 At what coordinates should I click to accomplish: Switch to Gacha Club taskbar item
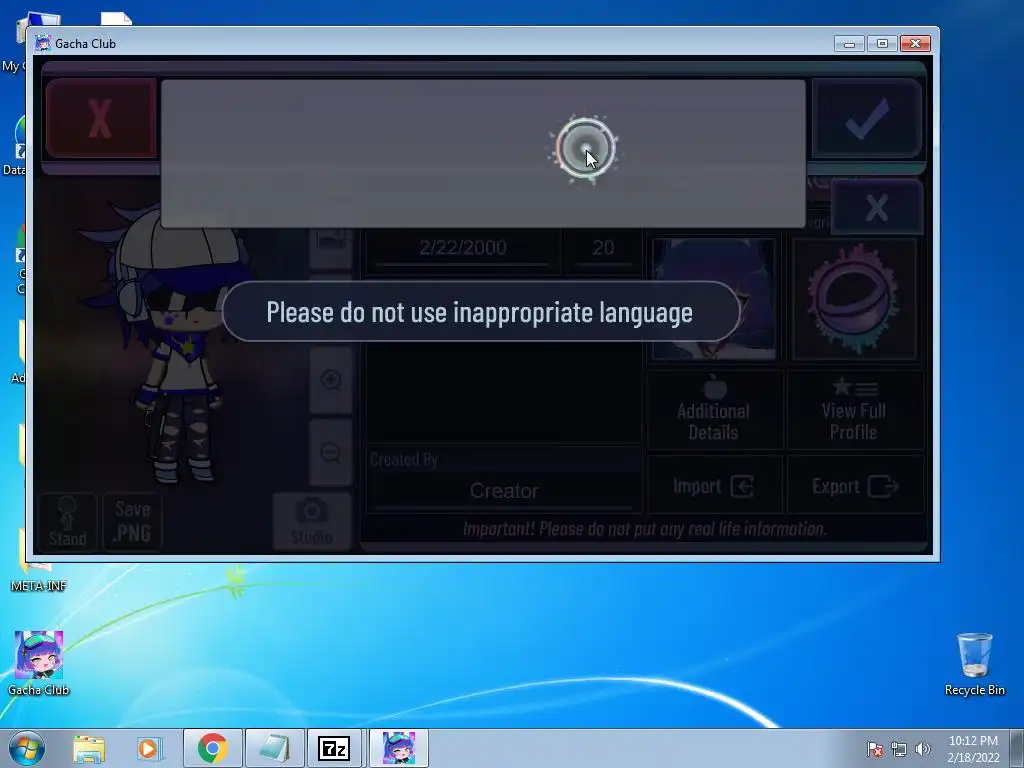click(398, 748)
